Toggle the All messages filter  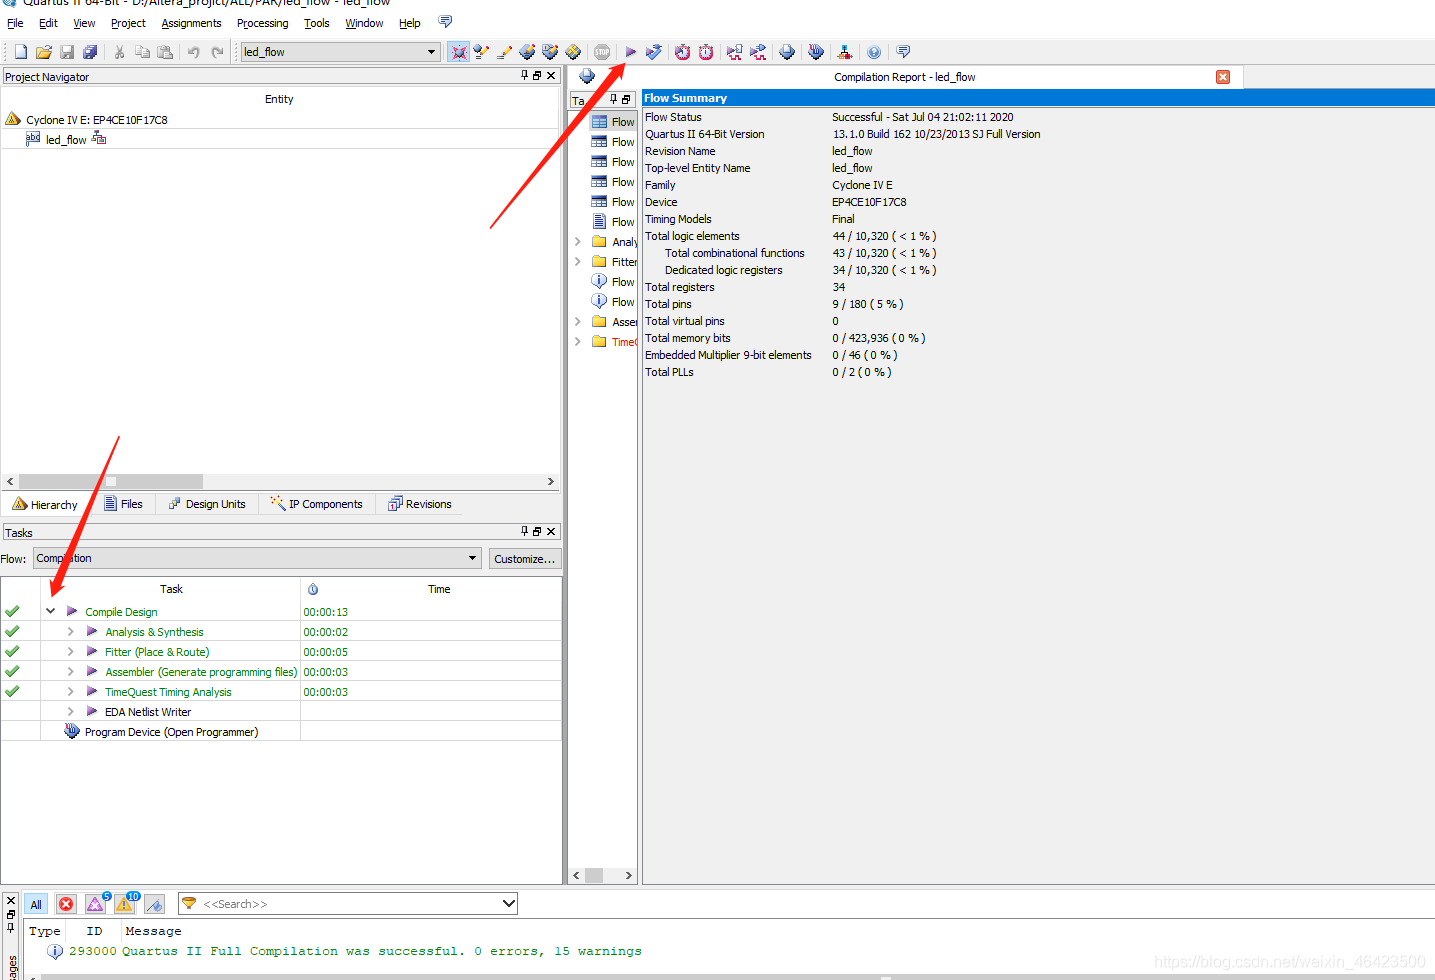pos(36,904)
